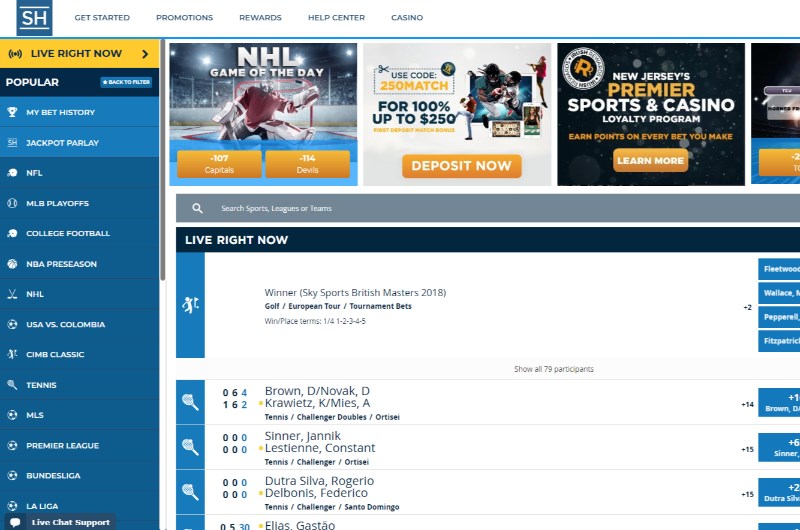Select the Wallace golf bet option
Screen dimensions: 800x530
coord(779,293)
